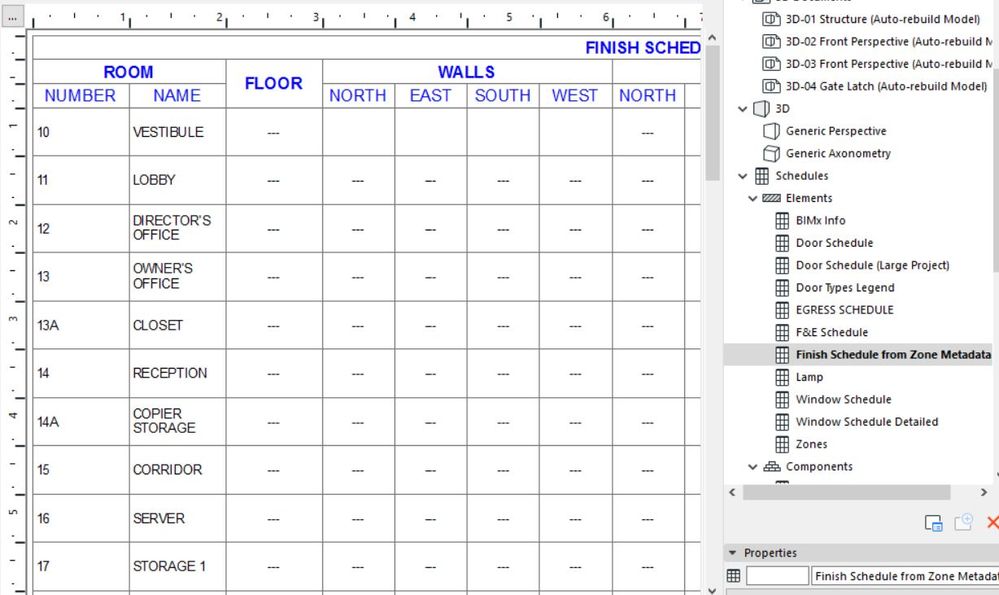
Task: Select the 3D folder icon
Action: [761, 109]
